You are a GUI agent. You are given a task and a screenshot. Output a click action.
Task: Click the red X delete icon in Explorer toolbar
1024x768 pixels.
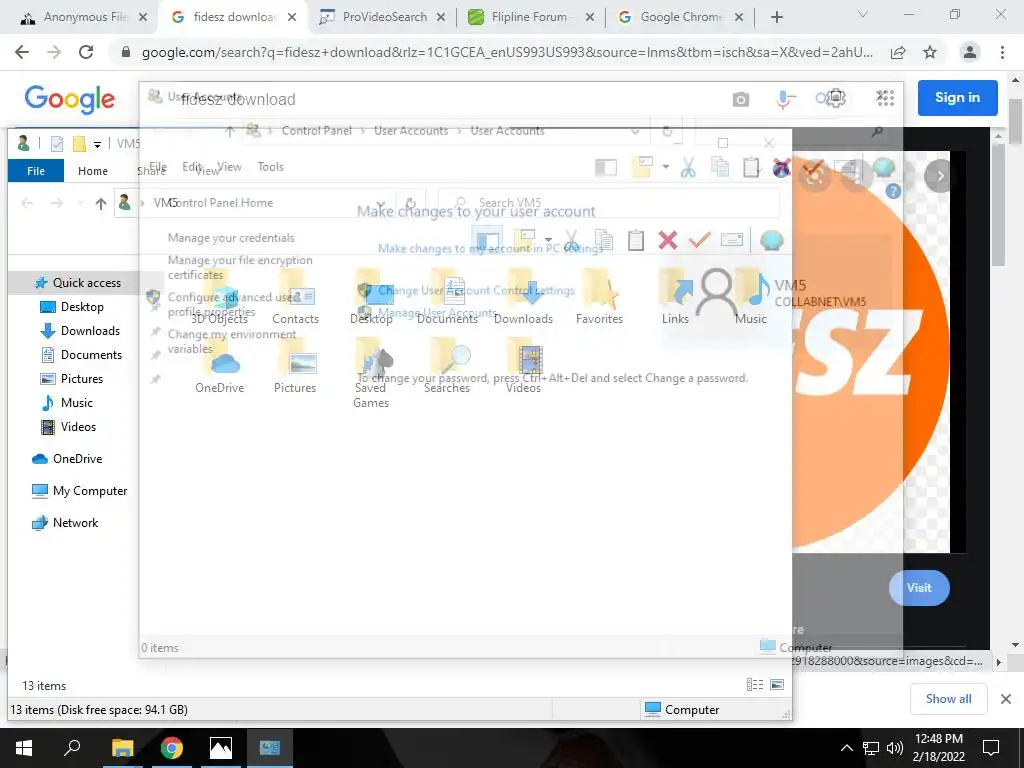point(667,240)
